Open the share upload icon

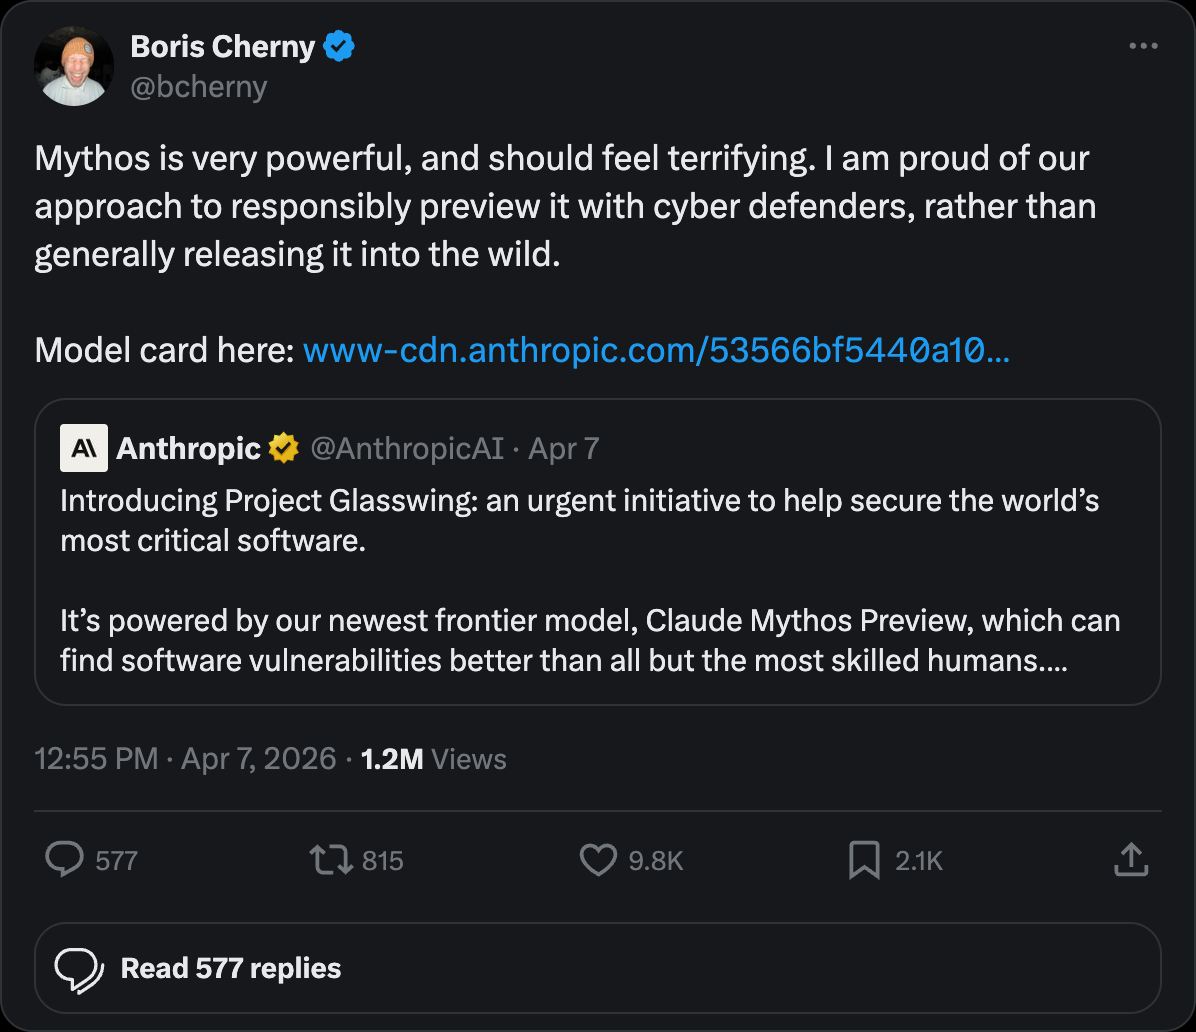tap(1130, 859)
